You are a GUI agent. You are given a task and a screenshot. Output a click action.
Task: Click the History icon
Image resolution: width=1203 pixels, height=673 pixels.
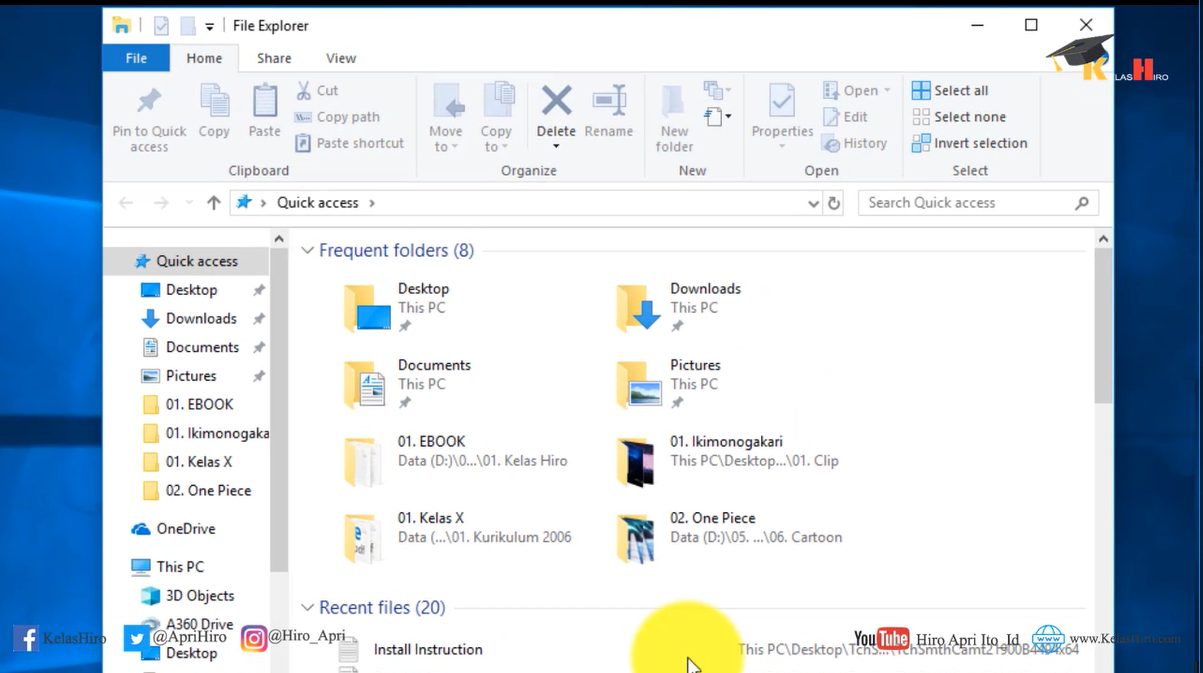tap(831, 143)
